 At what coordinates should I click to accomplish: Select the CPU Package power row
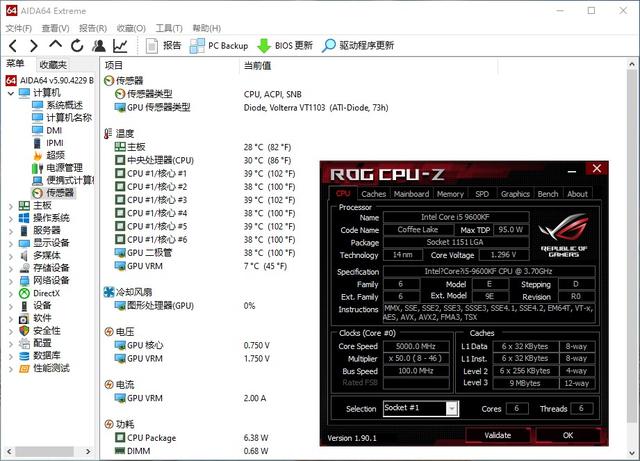coord(191,438)
